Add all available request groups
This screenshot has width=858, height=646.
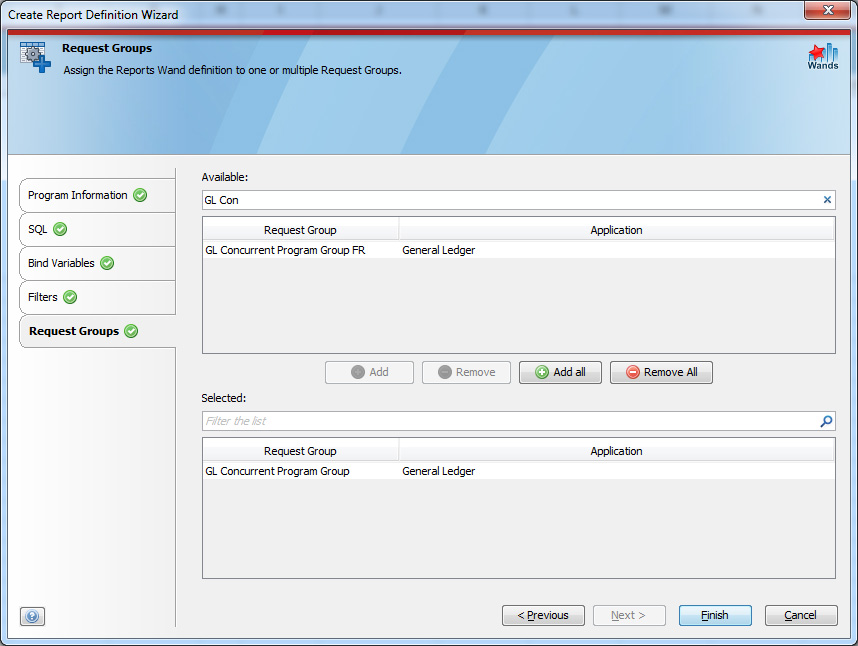point(560,373)
